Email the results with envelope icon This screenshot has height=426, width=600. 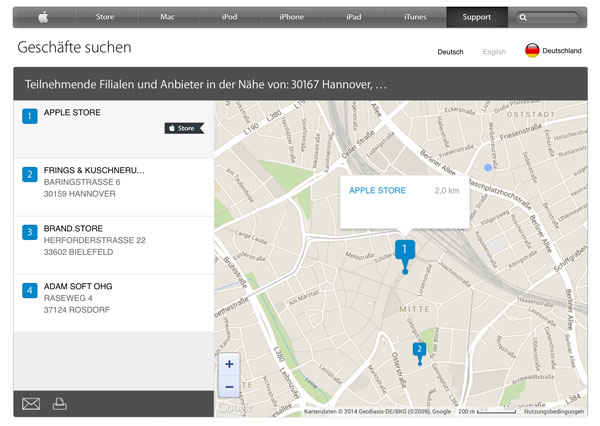[31, 404]
